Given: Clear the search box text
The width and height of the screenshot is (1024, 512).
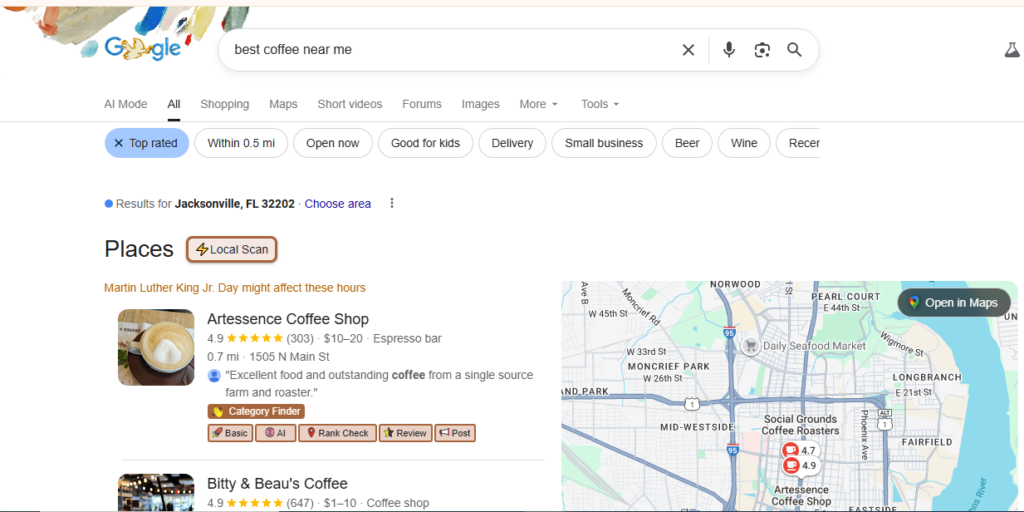Looking at the screenshot, I should (x=688, y=50).
